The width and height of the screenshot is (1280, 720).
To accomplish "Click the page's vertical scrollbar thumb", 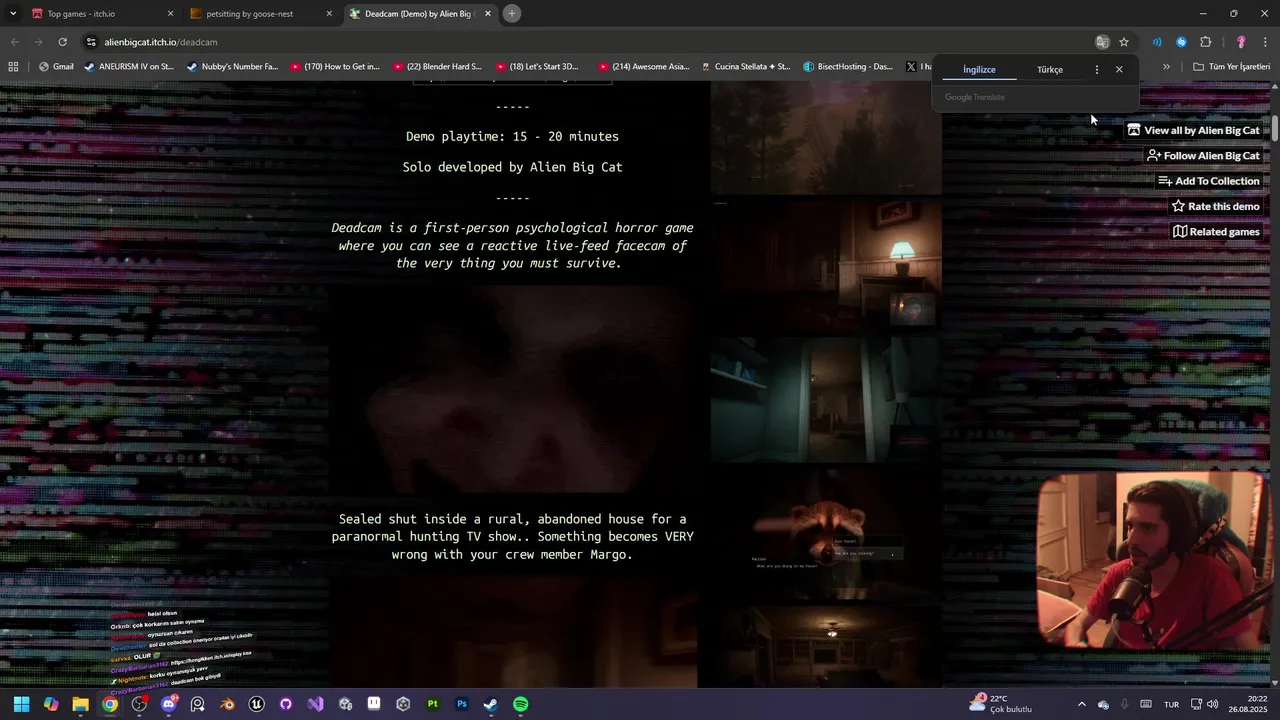I will pyautogui.click(x=1275, y=128).
